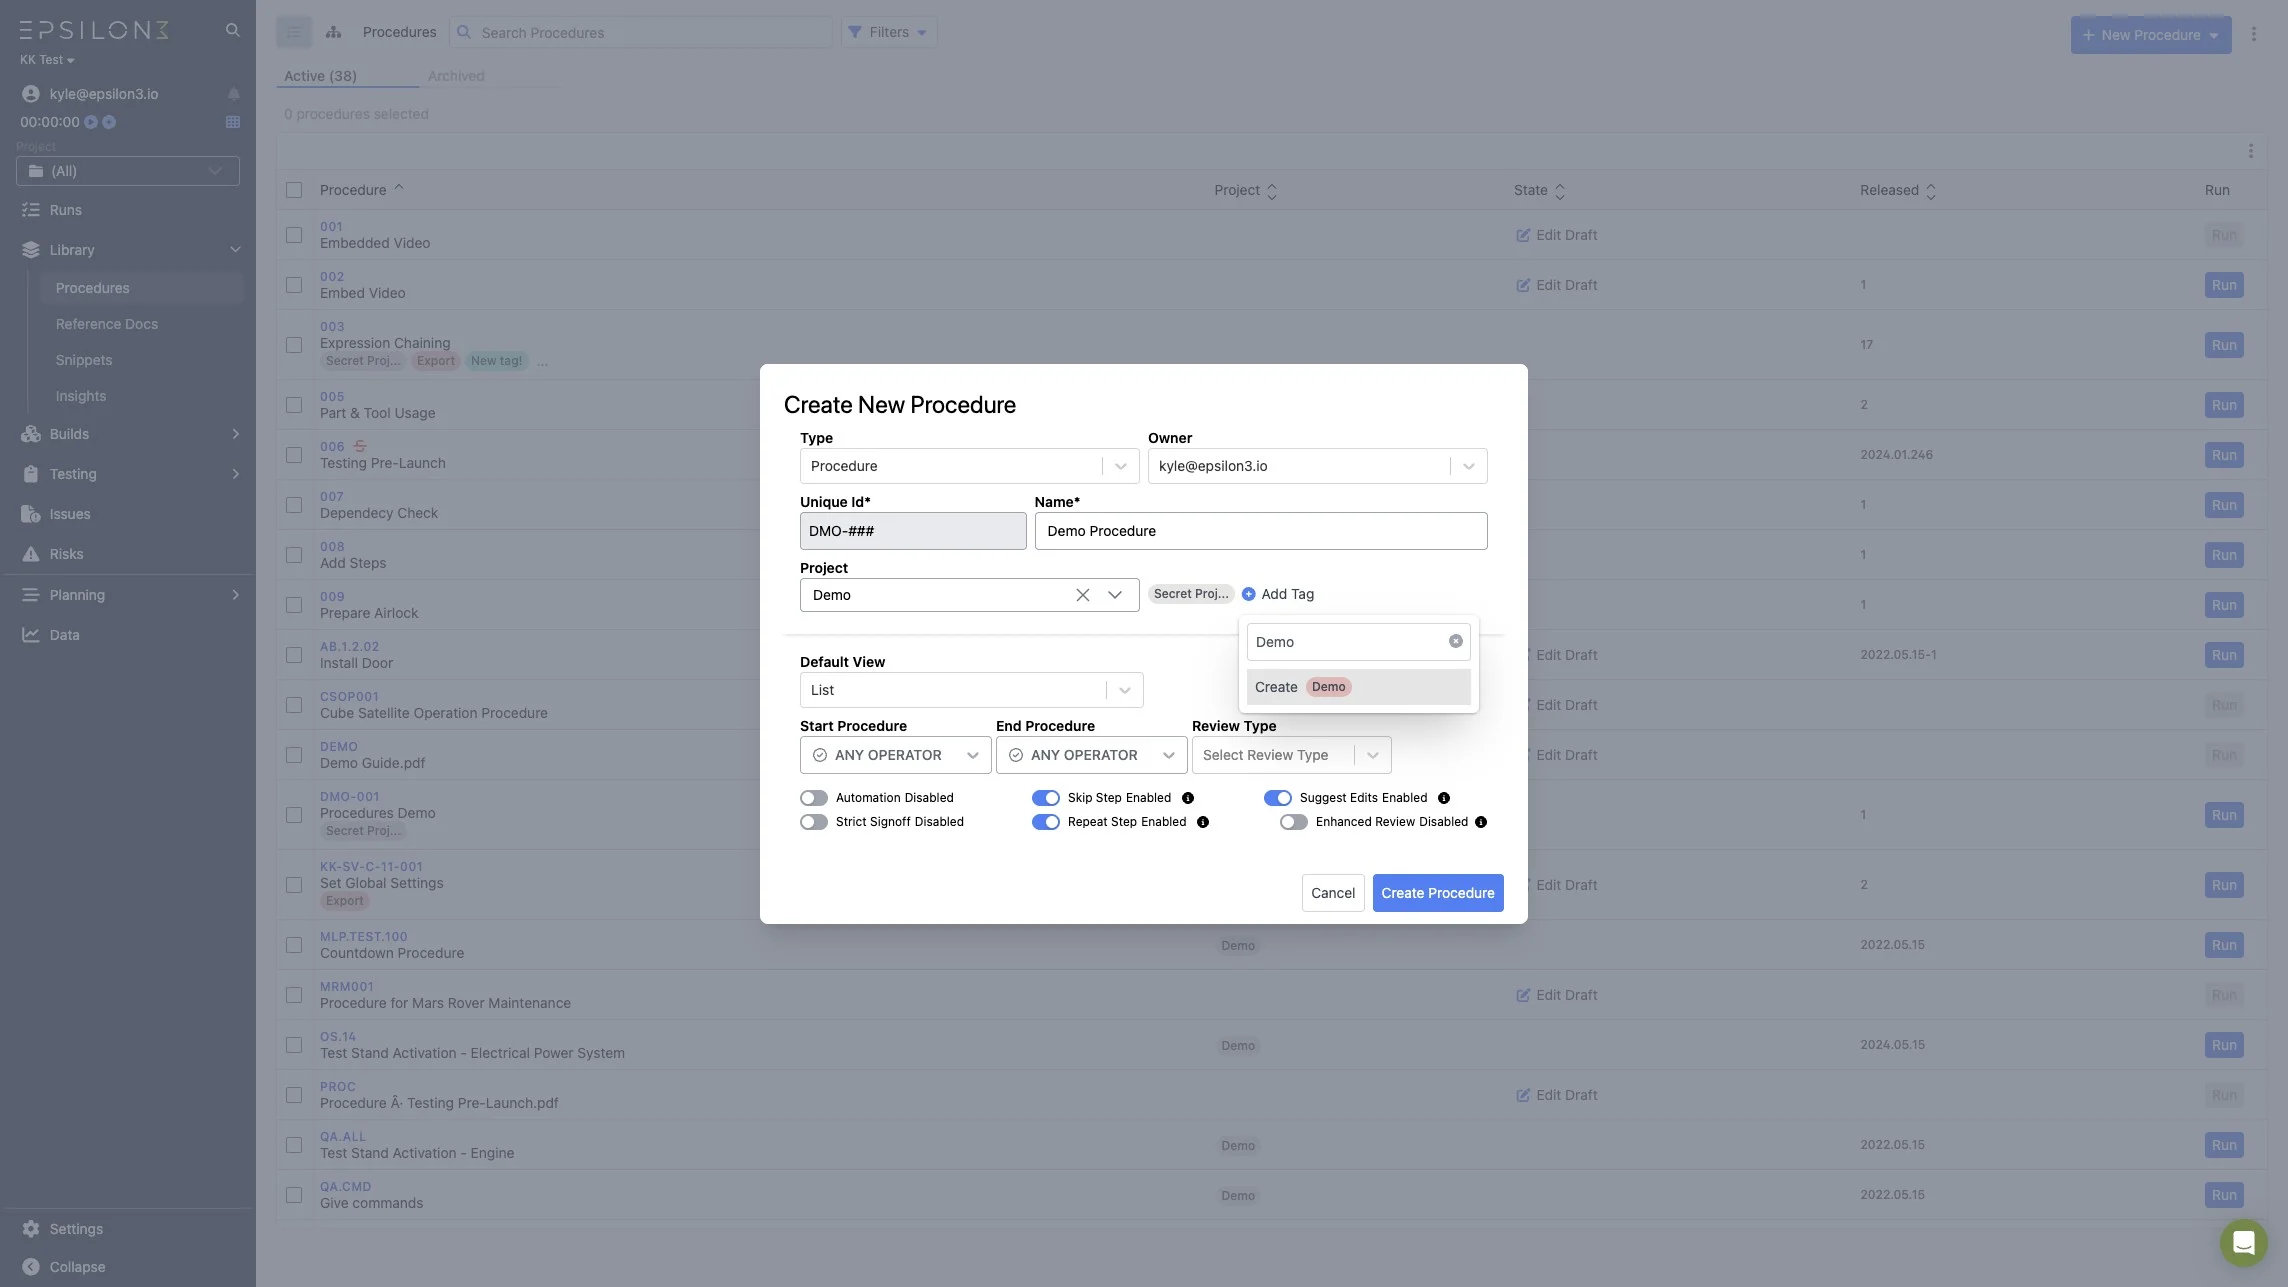This screenshot has height=1287, width=2288.
Task: Go to Snippets in Library
Action: coord(84,360)
